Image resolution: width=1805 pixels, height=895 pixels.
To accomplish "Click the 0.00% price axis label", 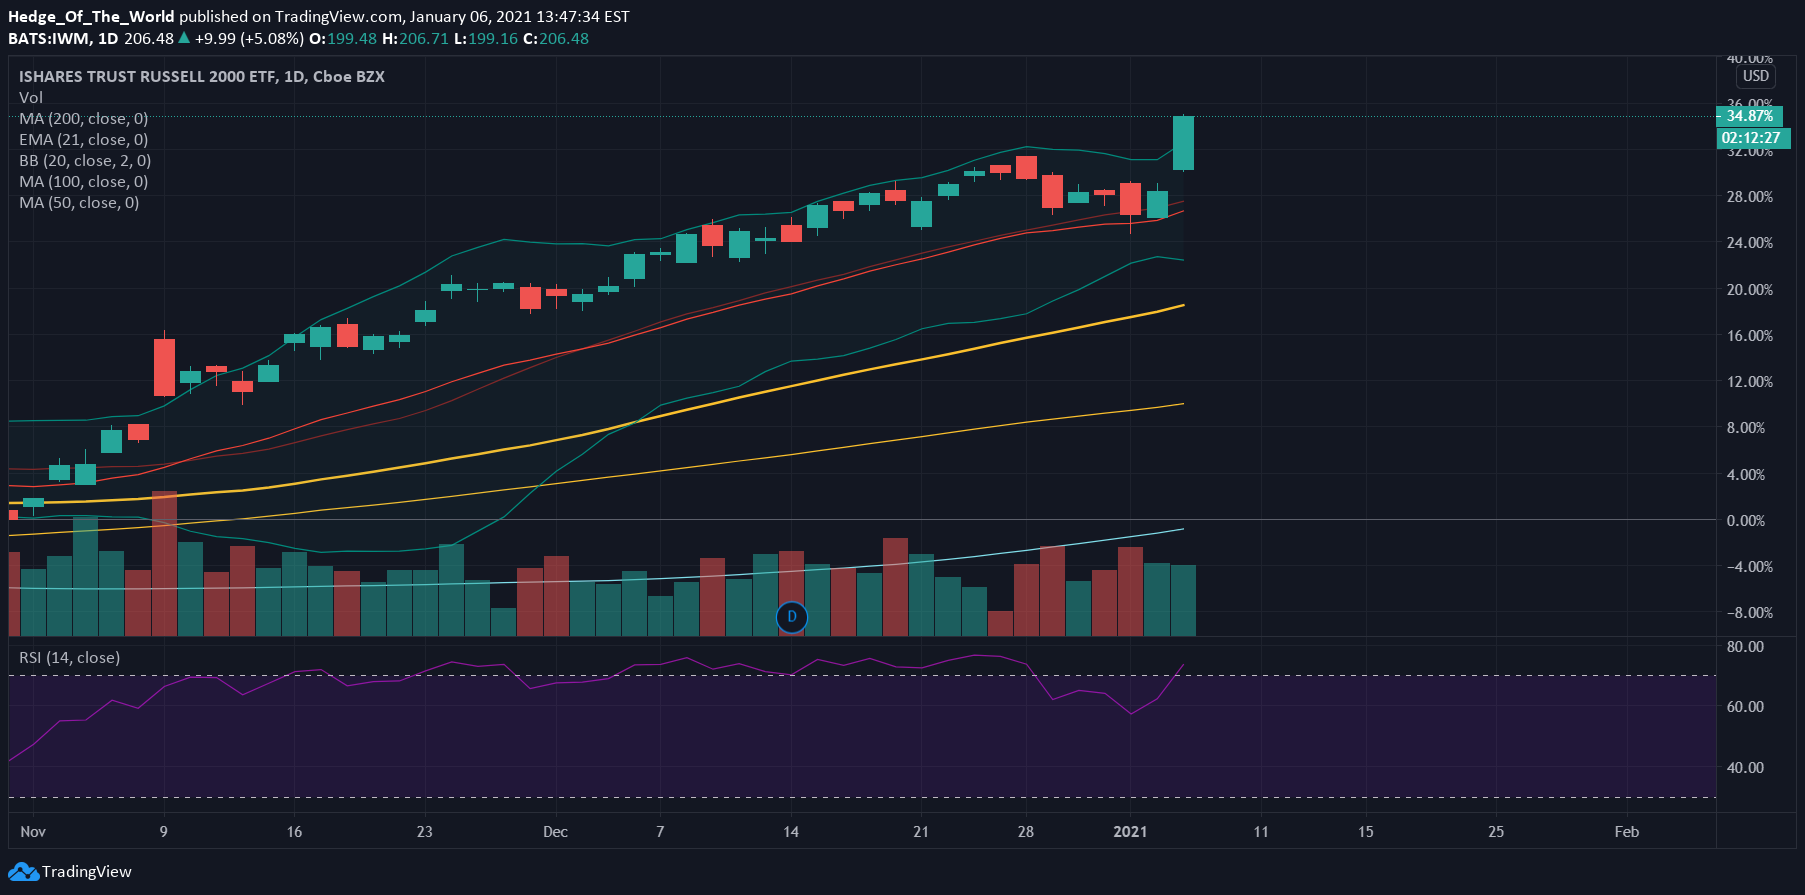I will (x=1746, y=520).
